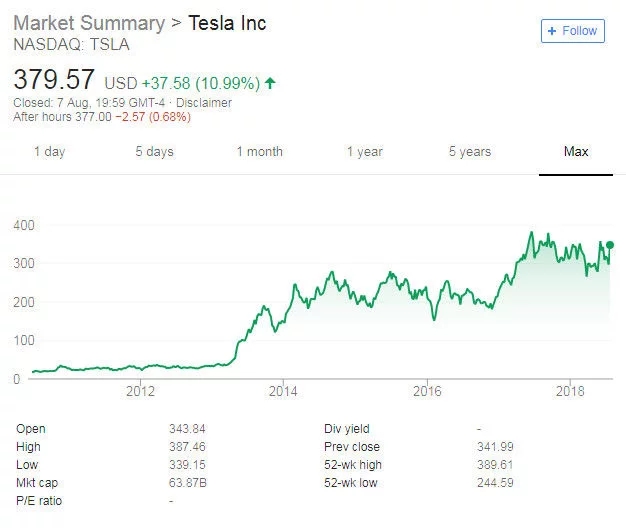Click the 379.57 stock price
The width and height of the screenshot is (626, 528).
pyautogui.click(x=54, y=80)
